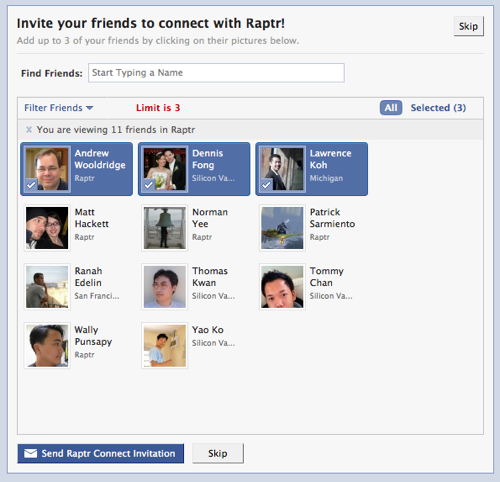Image resolution: width=500 pixels, height=482 pixels.
Task: Click the name Patrick Sarmiento
Action: click(332, 218)
